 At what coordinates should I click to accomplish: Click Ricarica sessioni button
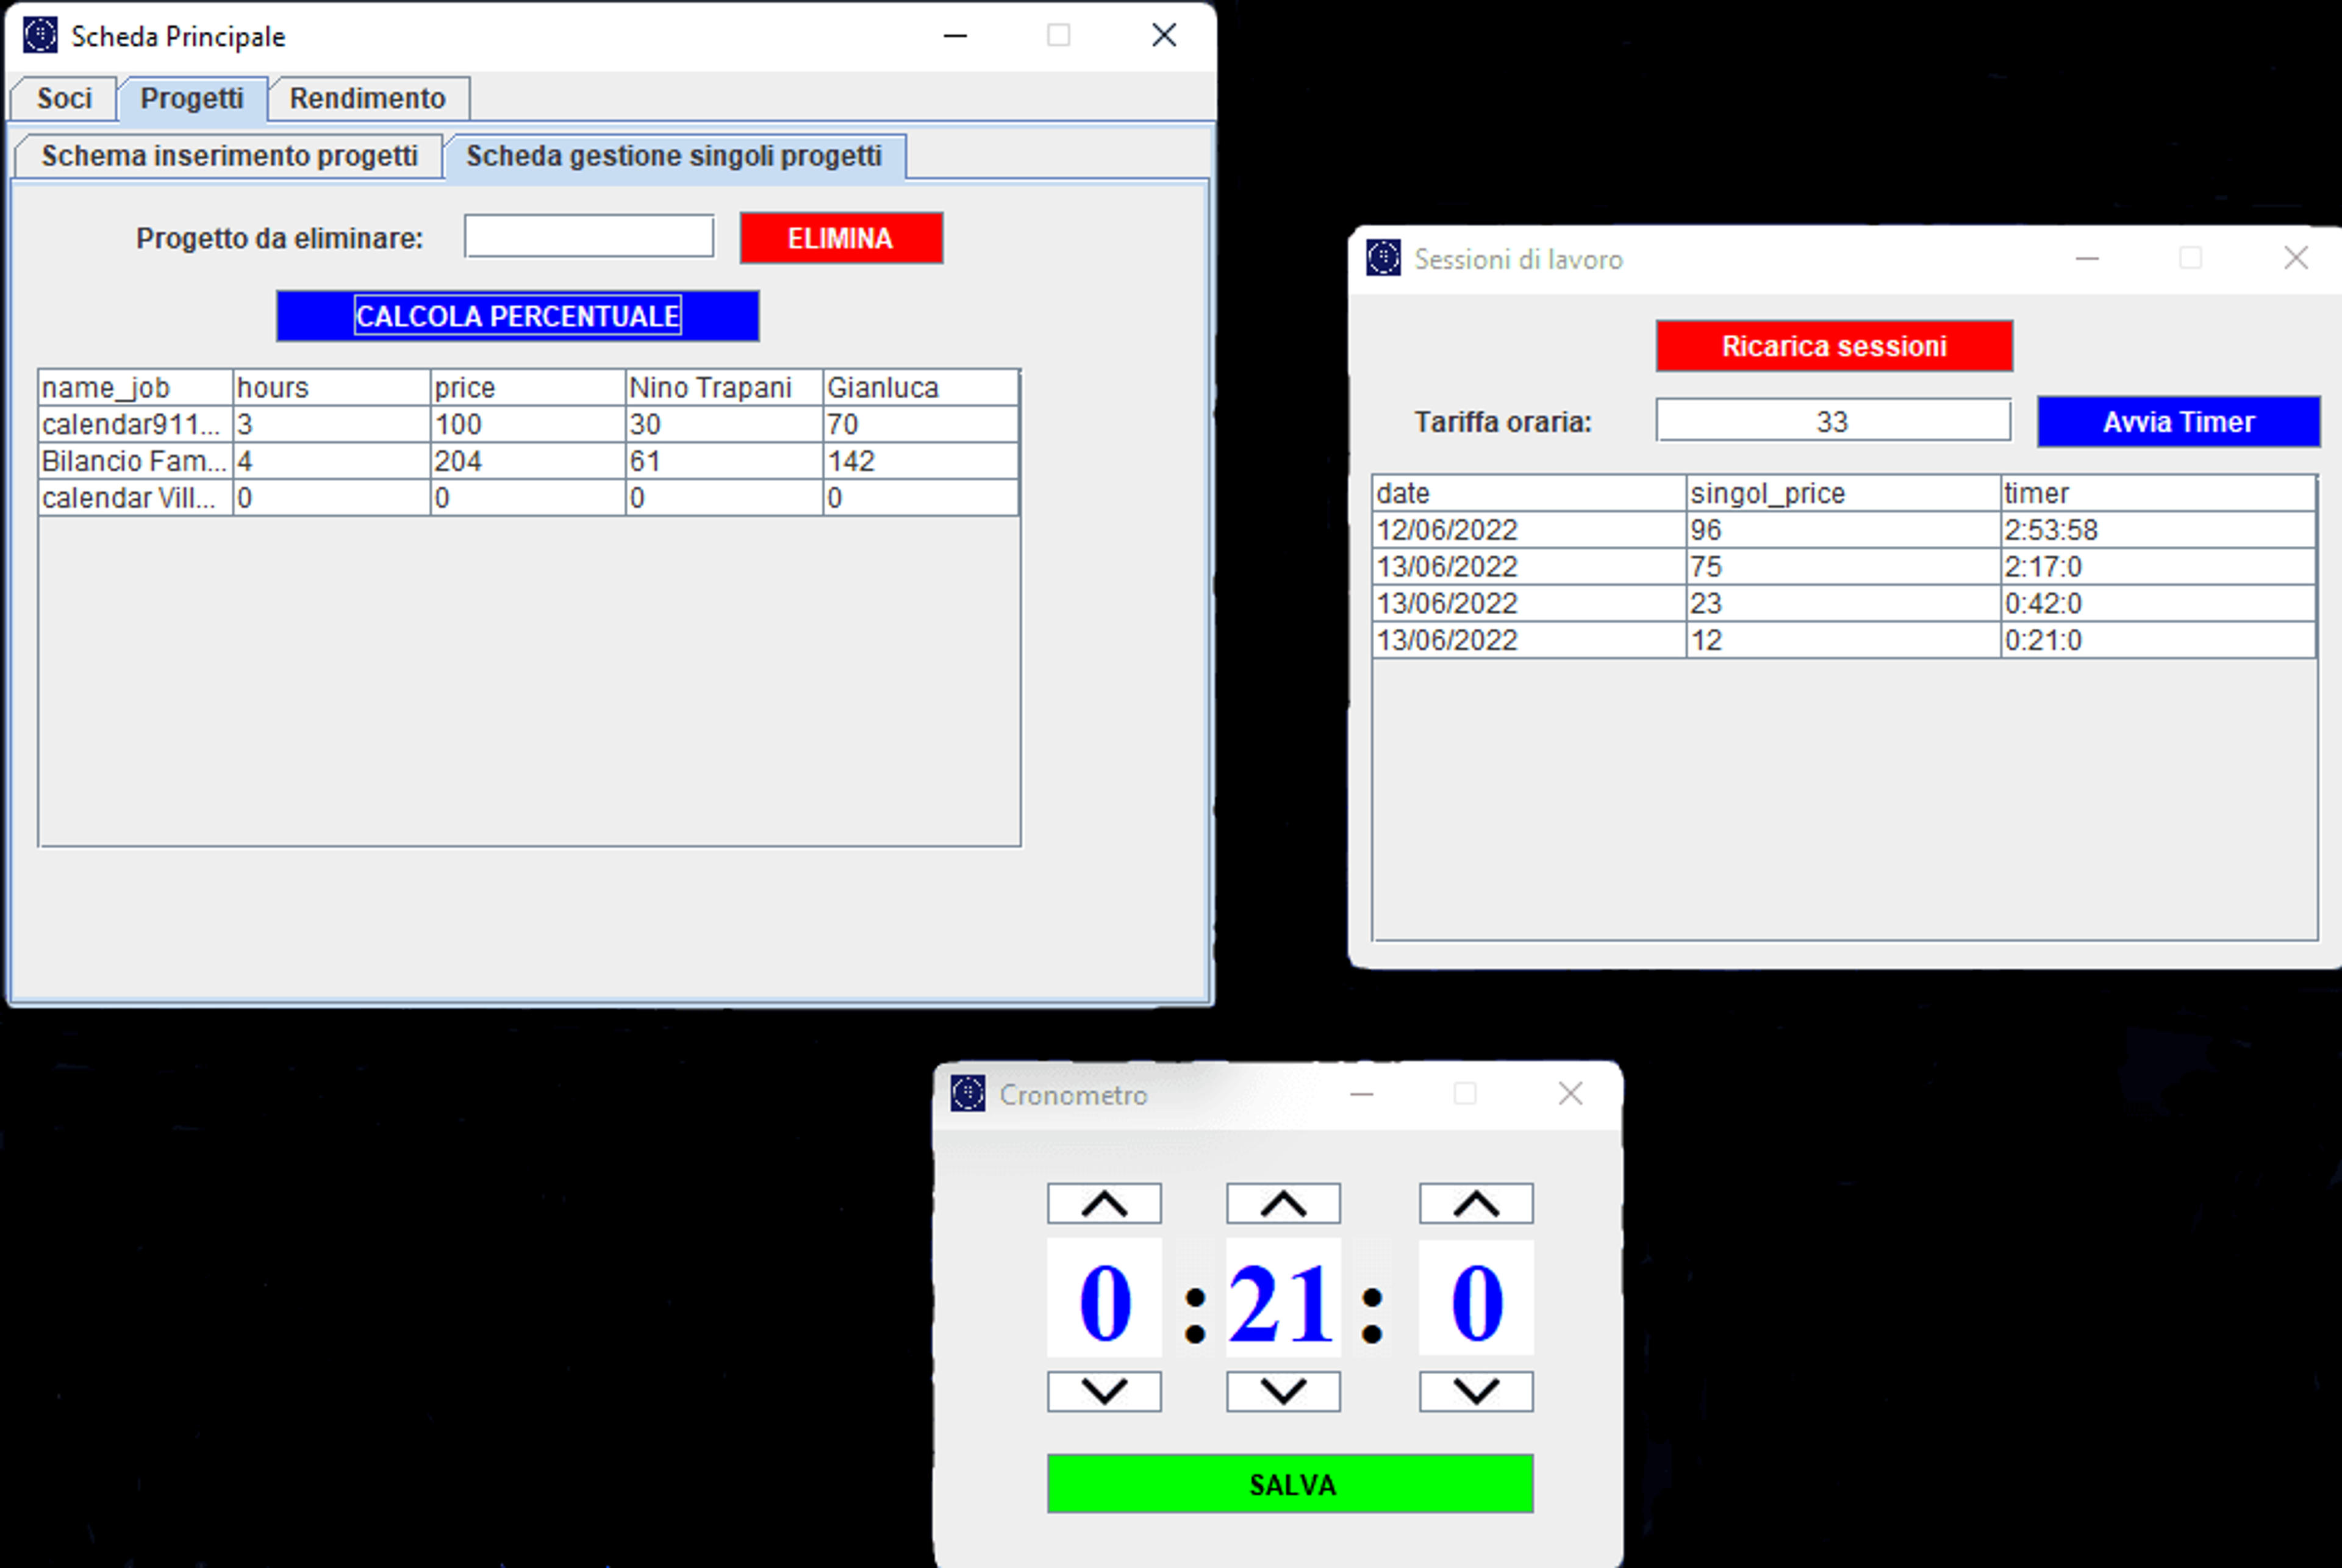point(1834,346)
